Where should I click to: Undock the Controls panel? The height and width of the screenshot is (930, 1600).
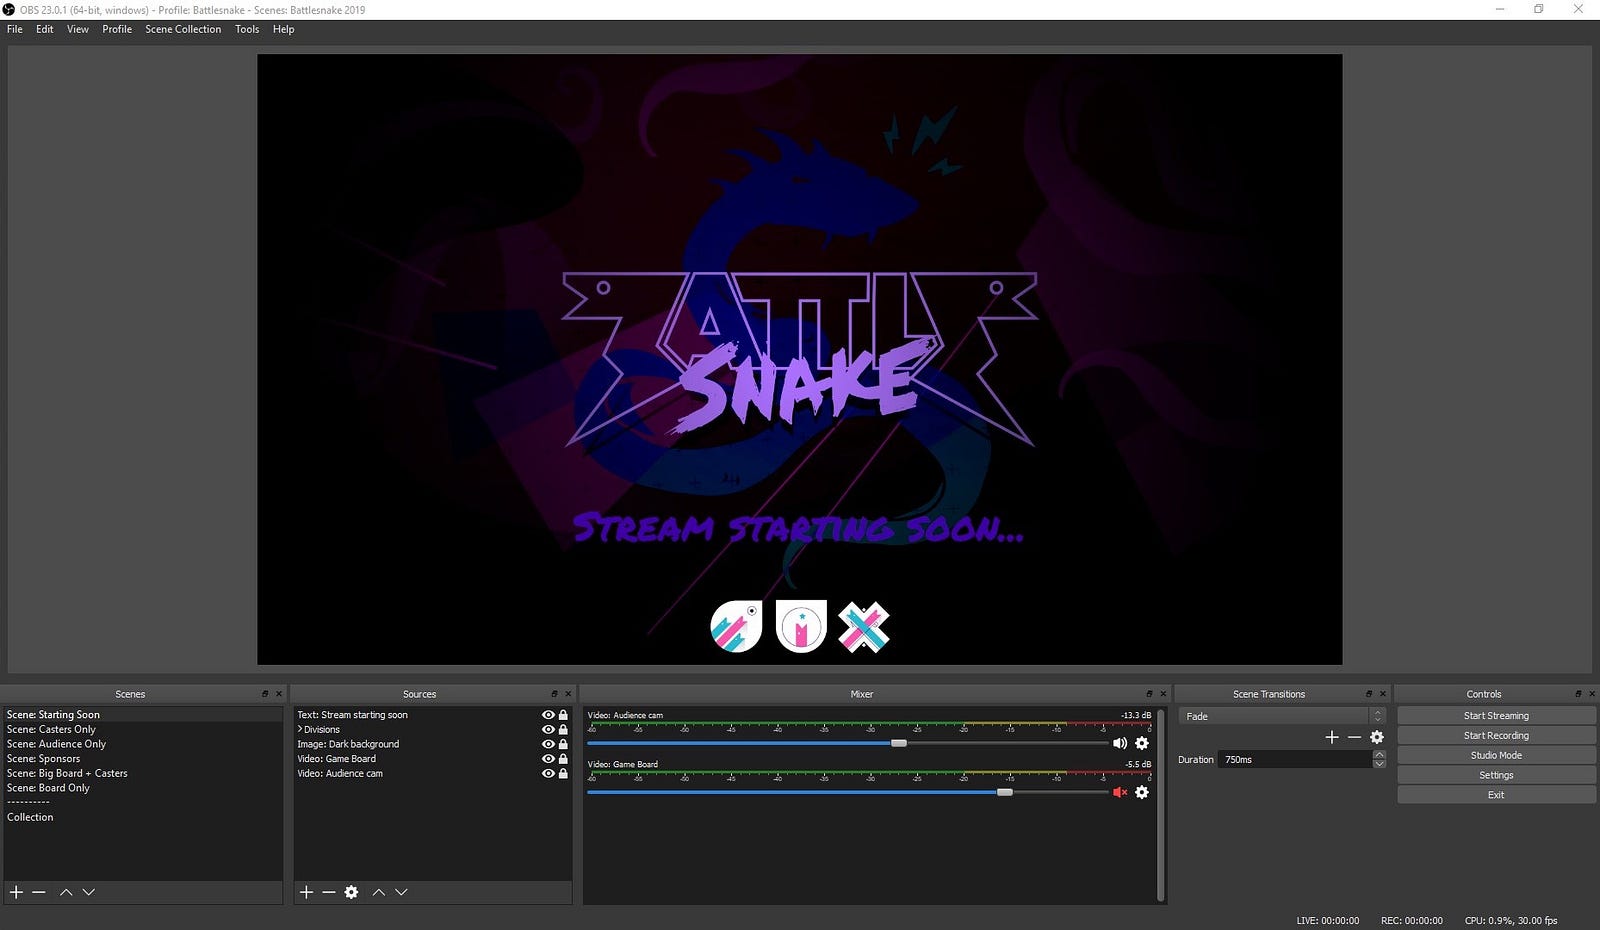[1578, 694]
